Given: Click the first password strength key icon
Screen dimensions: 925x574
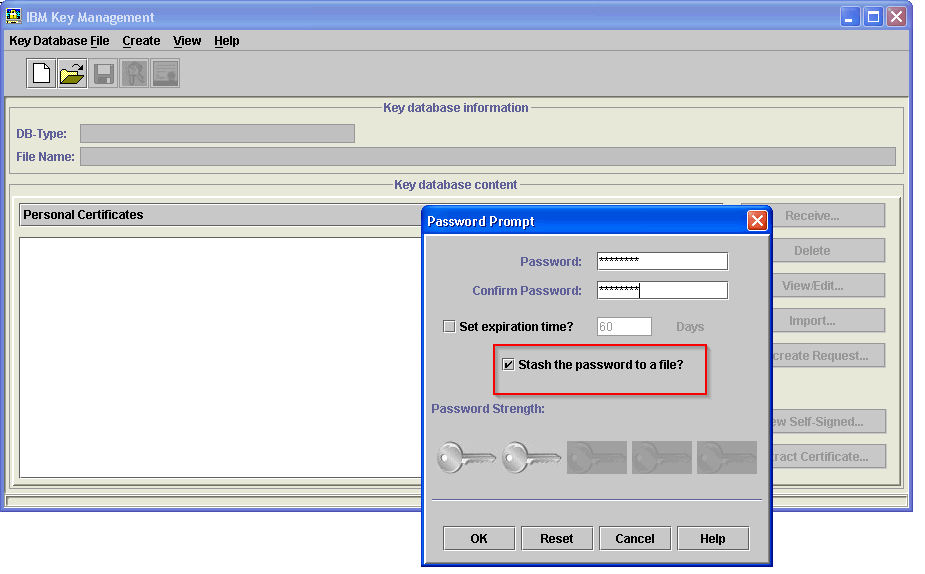Looking at the screenshot, I should coord(467,457).
